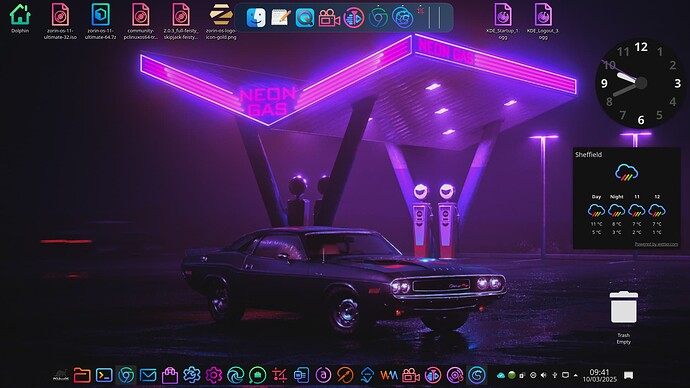Viewport: 690px width, 388px height.
Task: Open the notepad text editor in the top dock
Action: click(x=280, y=18)
